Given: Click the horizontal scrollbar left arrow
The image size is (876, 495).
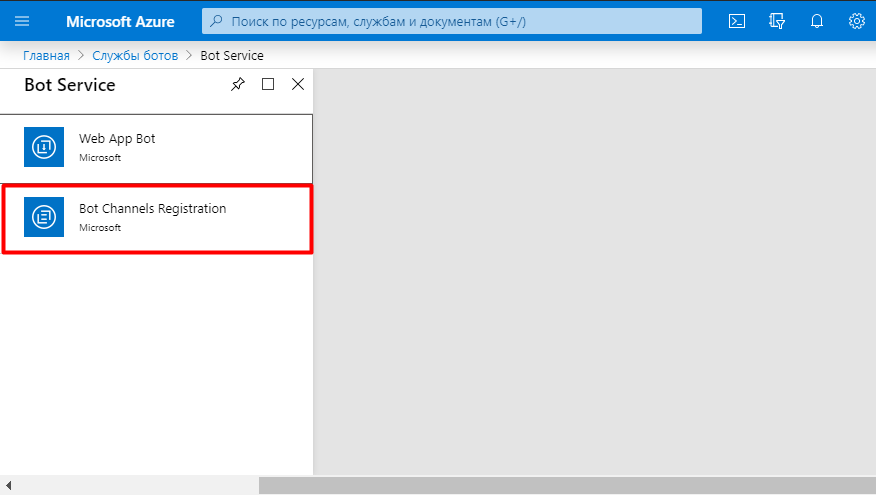Looking at the screenshot, I should (8, 486).
